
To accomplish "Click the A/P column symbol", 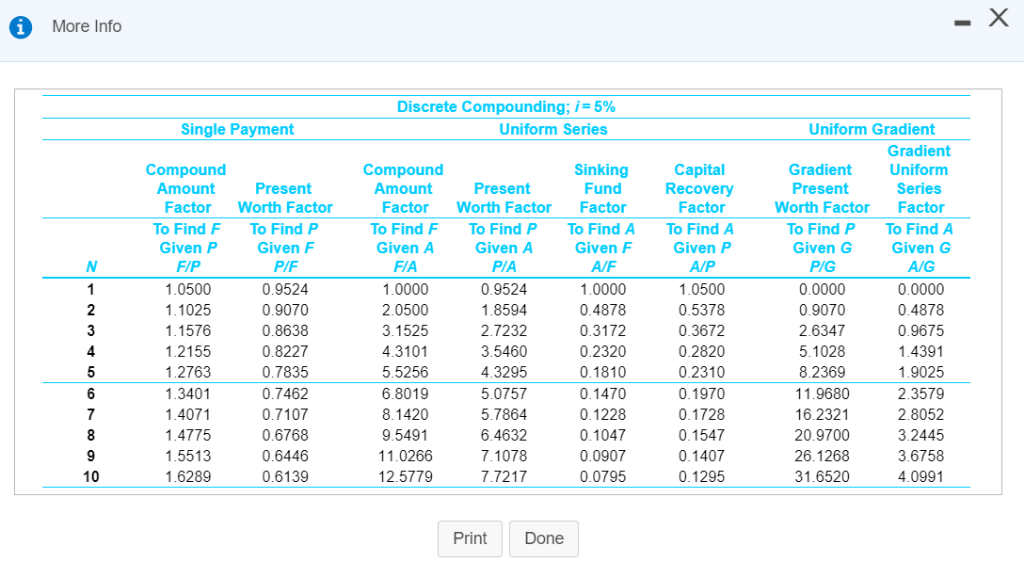I will point(702,266).
